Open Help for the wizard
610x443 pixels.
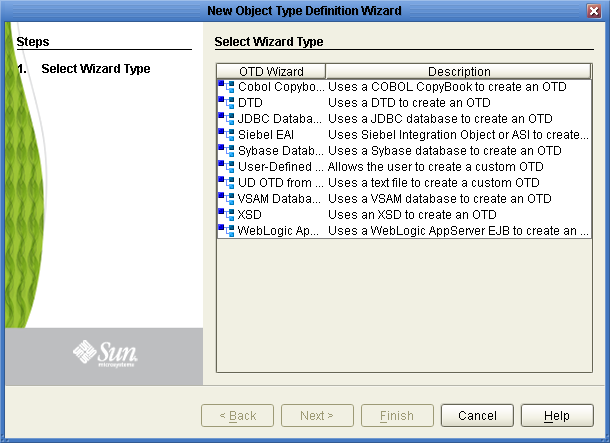click(557, 415)
